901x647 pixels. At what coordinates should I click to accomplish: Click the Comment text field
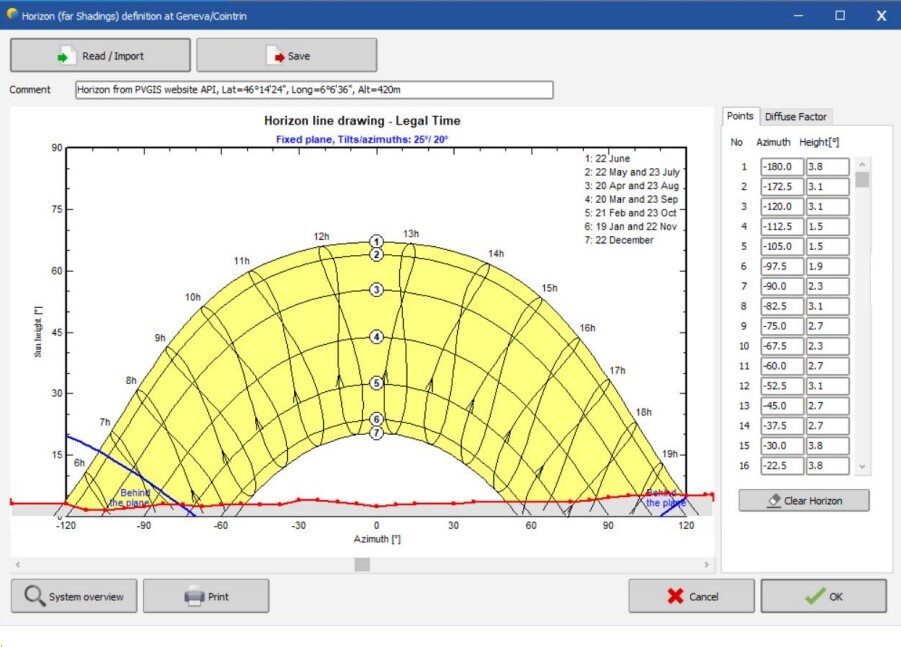coord(314,90)
